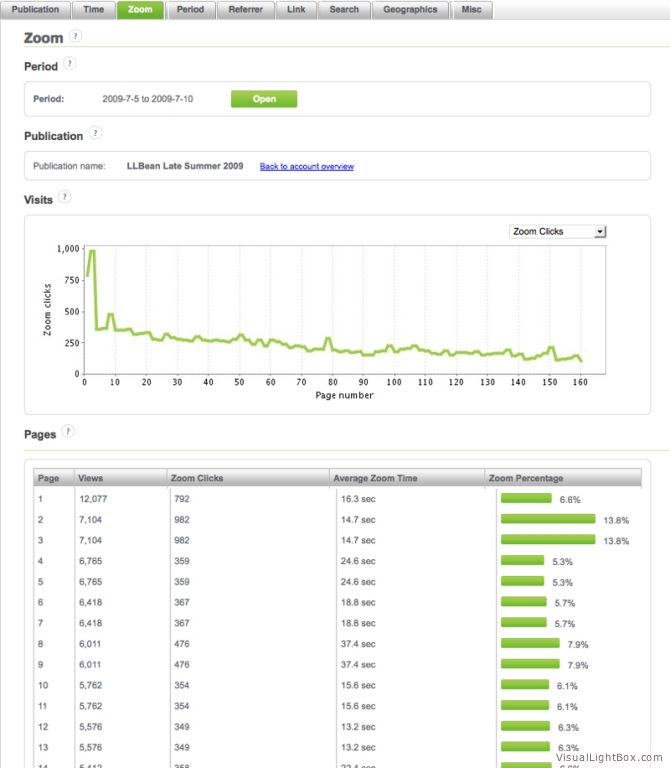Switch to the Time tab
Screen dimensions: 670x768
(93, 9)
